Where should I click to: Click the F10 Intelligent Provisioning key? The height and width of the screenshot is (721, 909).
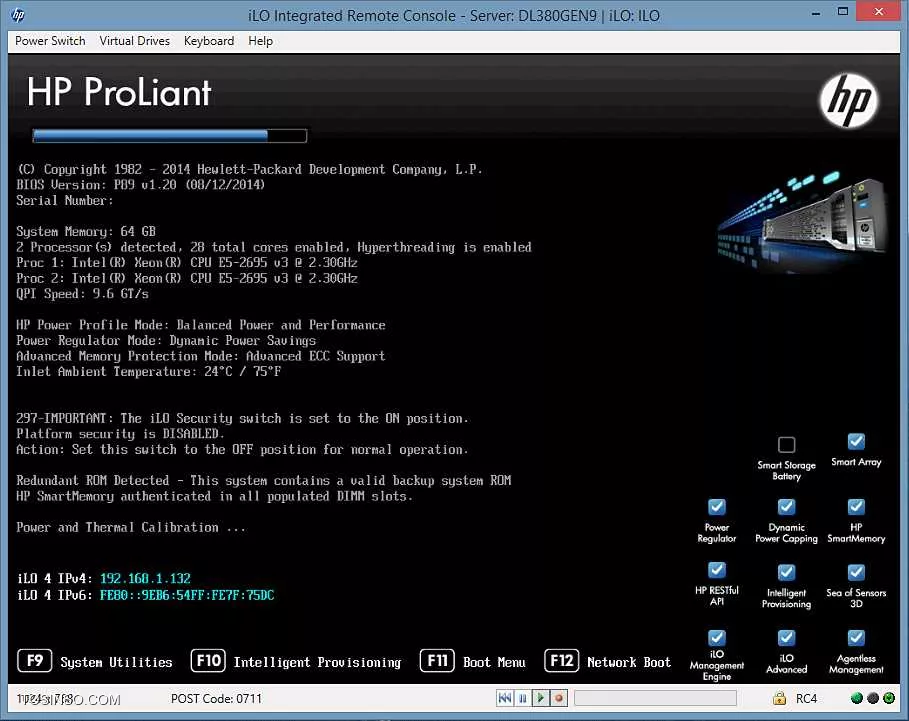(x=208, y=661)
